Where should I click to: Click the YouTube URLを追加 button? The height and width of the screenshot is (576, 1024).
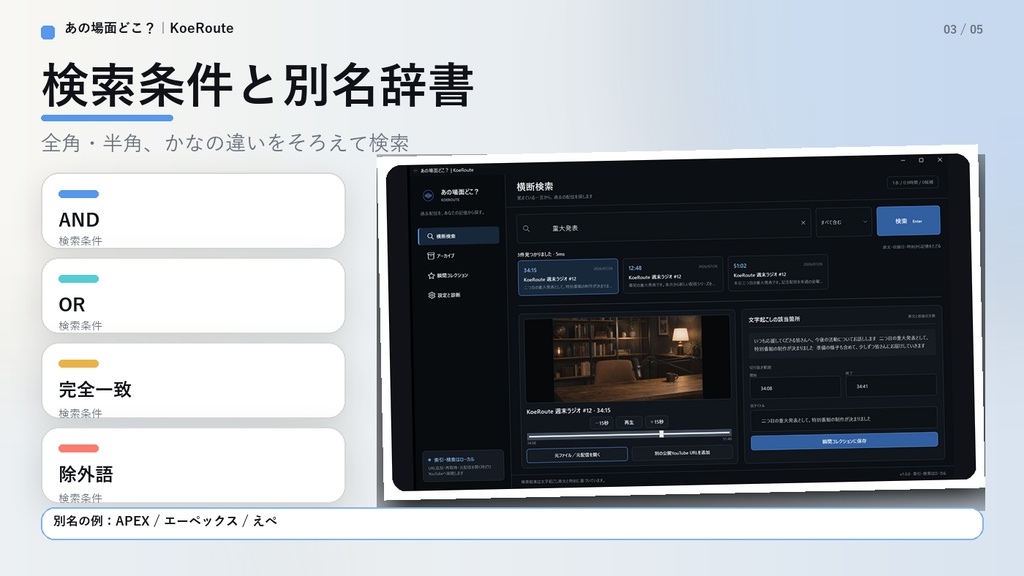click(x=682, y=453)
